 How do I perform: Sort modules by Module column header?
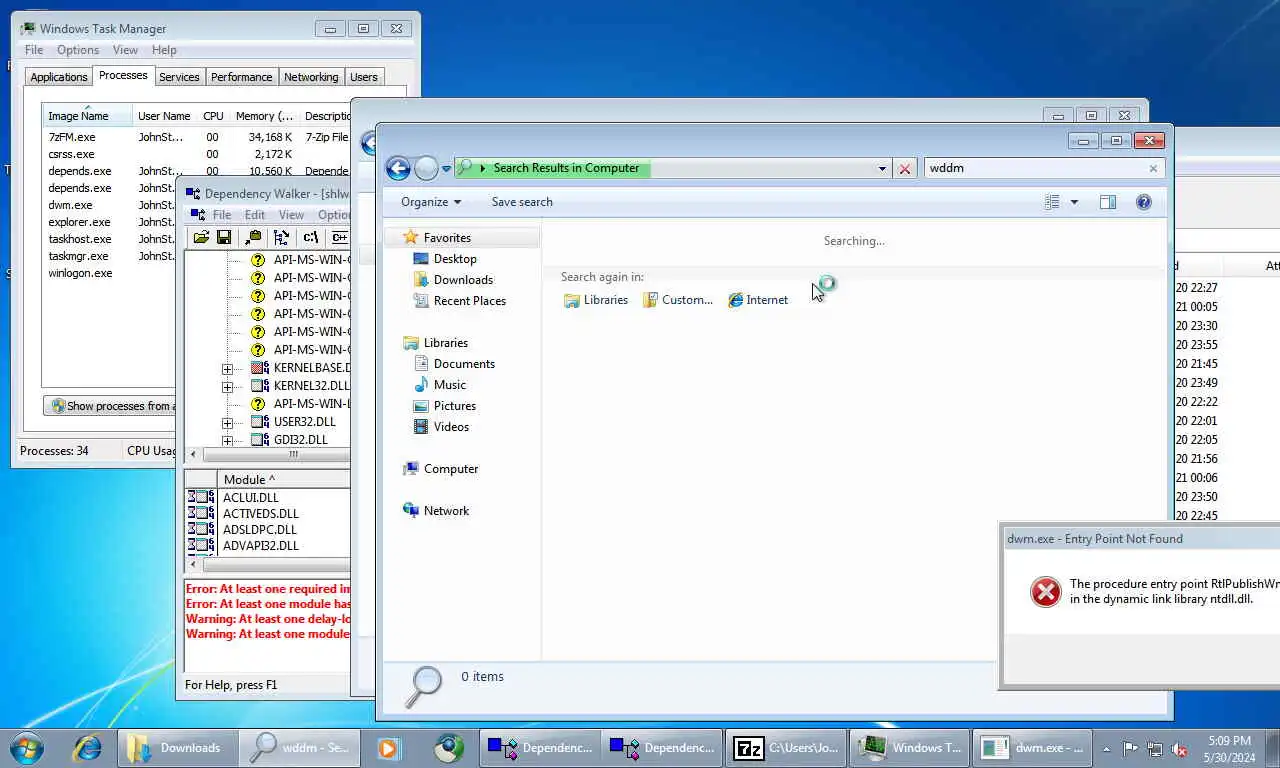284,479
